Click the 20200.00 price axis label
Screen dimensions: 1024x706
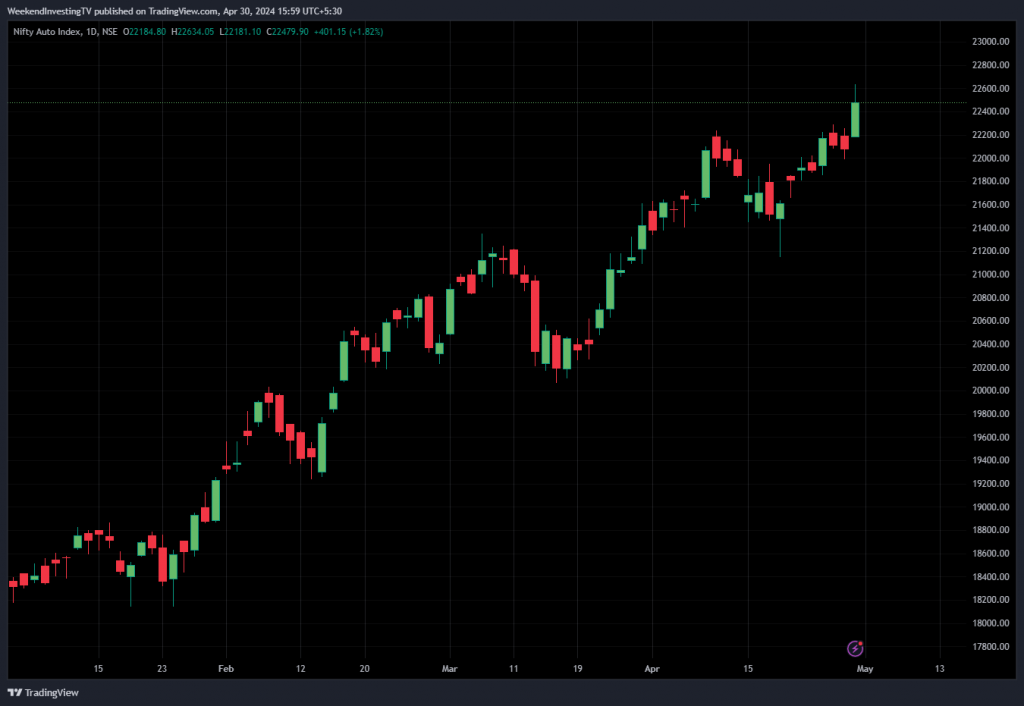(x=990, y=368)
